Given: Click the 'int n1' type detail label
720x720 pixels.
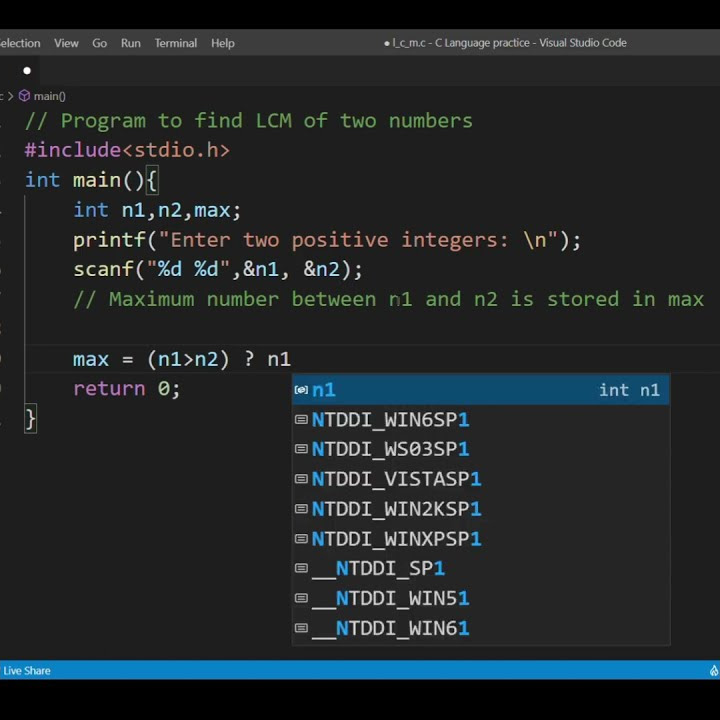Looking at the screenshot, I should 630,390.
